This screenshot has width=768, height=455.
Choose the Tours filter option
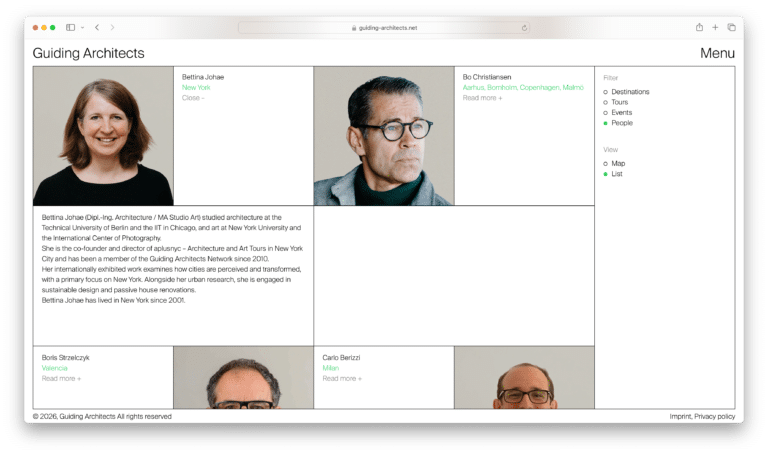click(606, 102)
